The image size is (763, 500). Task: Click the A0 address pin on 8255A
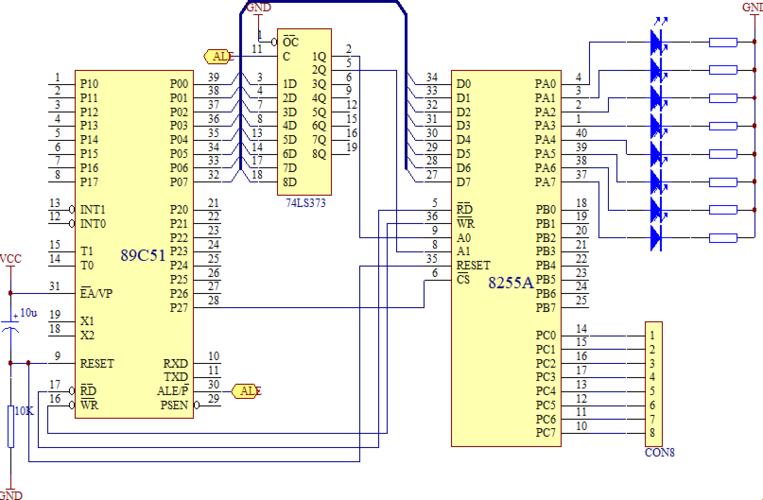[464, 238]
